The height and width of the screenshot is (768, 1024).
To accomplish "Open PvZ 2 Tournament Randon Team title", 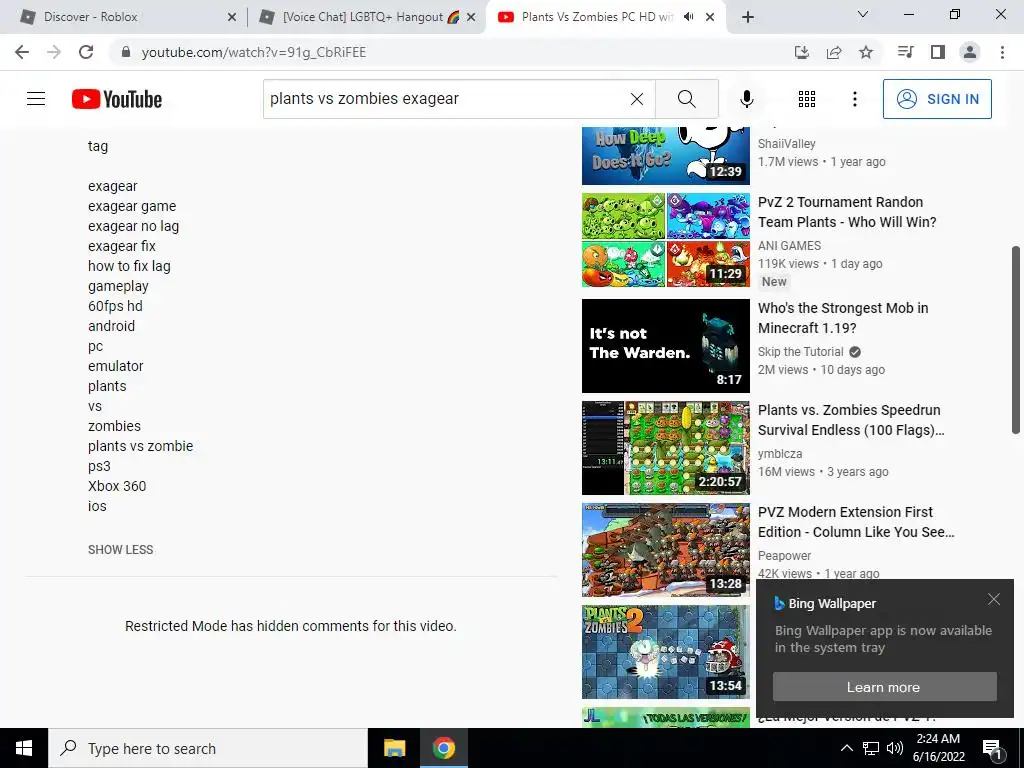I will click(847, 212).
